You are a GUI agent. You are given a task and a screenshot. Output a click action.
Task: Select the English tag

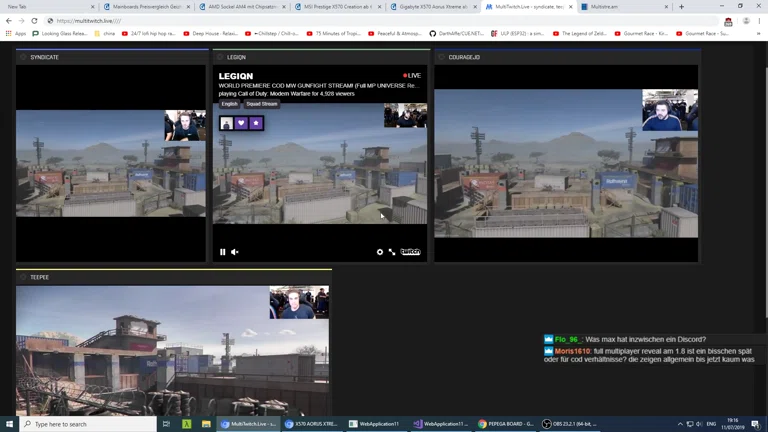tap(229, 104)
